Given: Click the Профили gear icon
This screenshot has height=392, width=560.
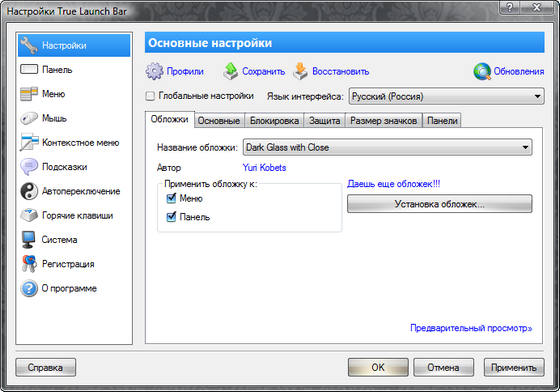Looking at the screenshot, I should click(x=154, y=71).
